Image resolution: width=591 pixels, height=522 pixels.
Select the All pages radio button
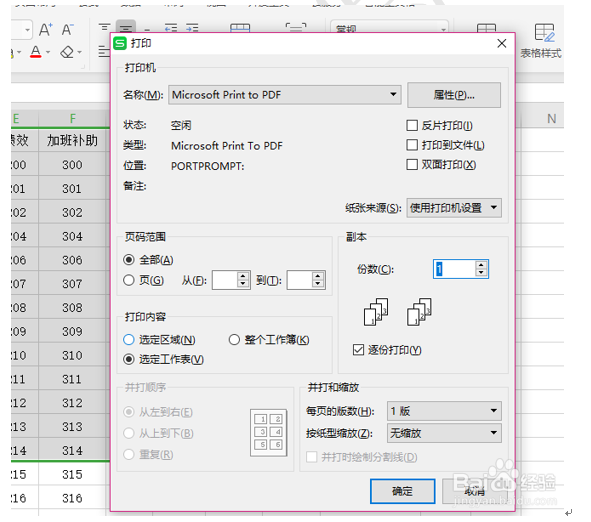click(x=129, y=260)
